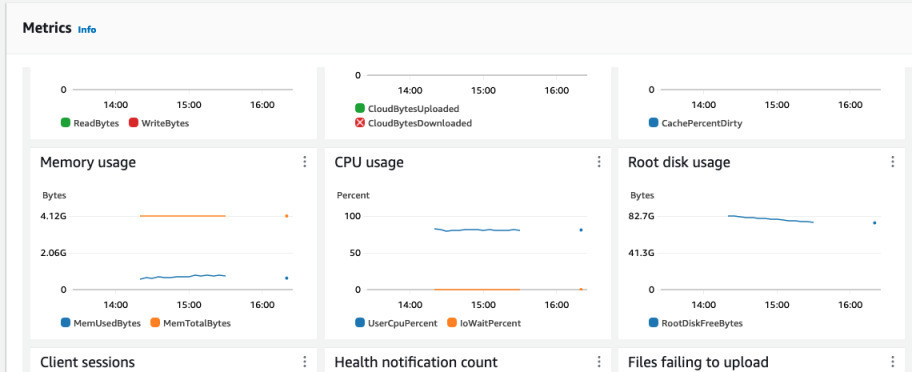This screenshot has width=912, height=372.
Task: Click the ReadBytes legend label
Action: coord(96,123)
